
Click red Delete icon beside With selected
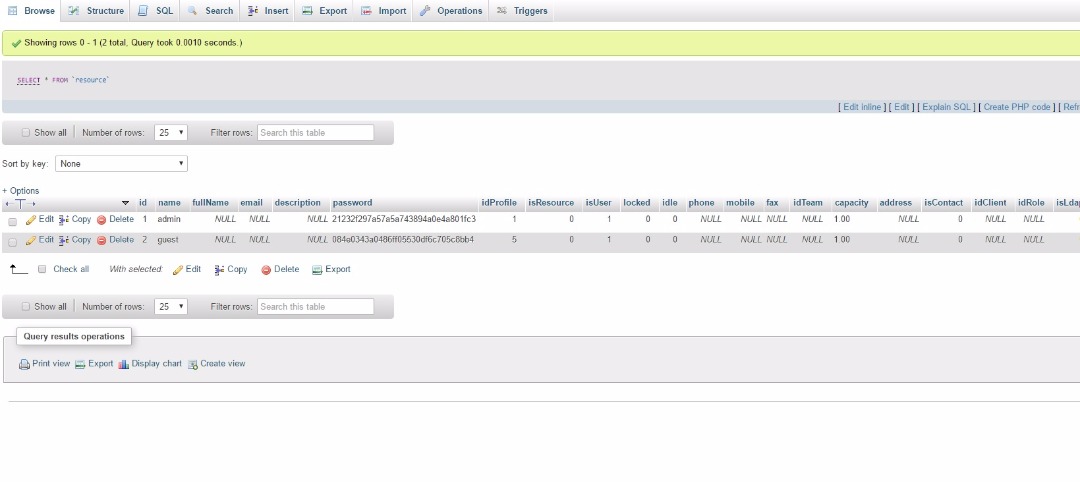266,269
